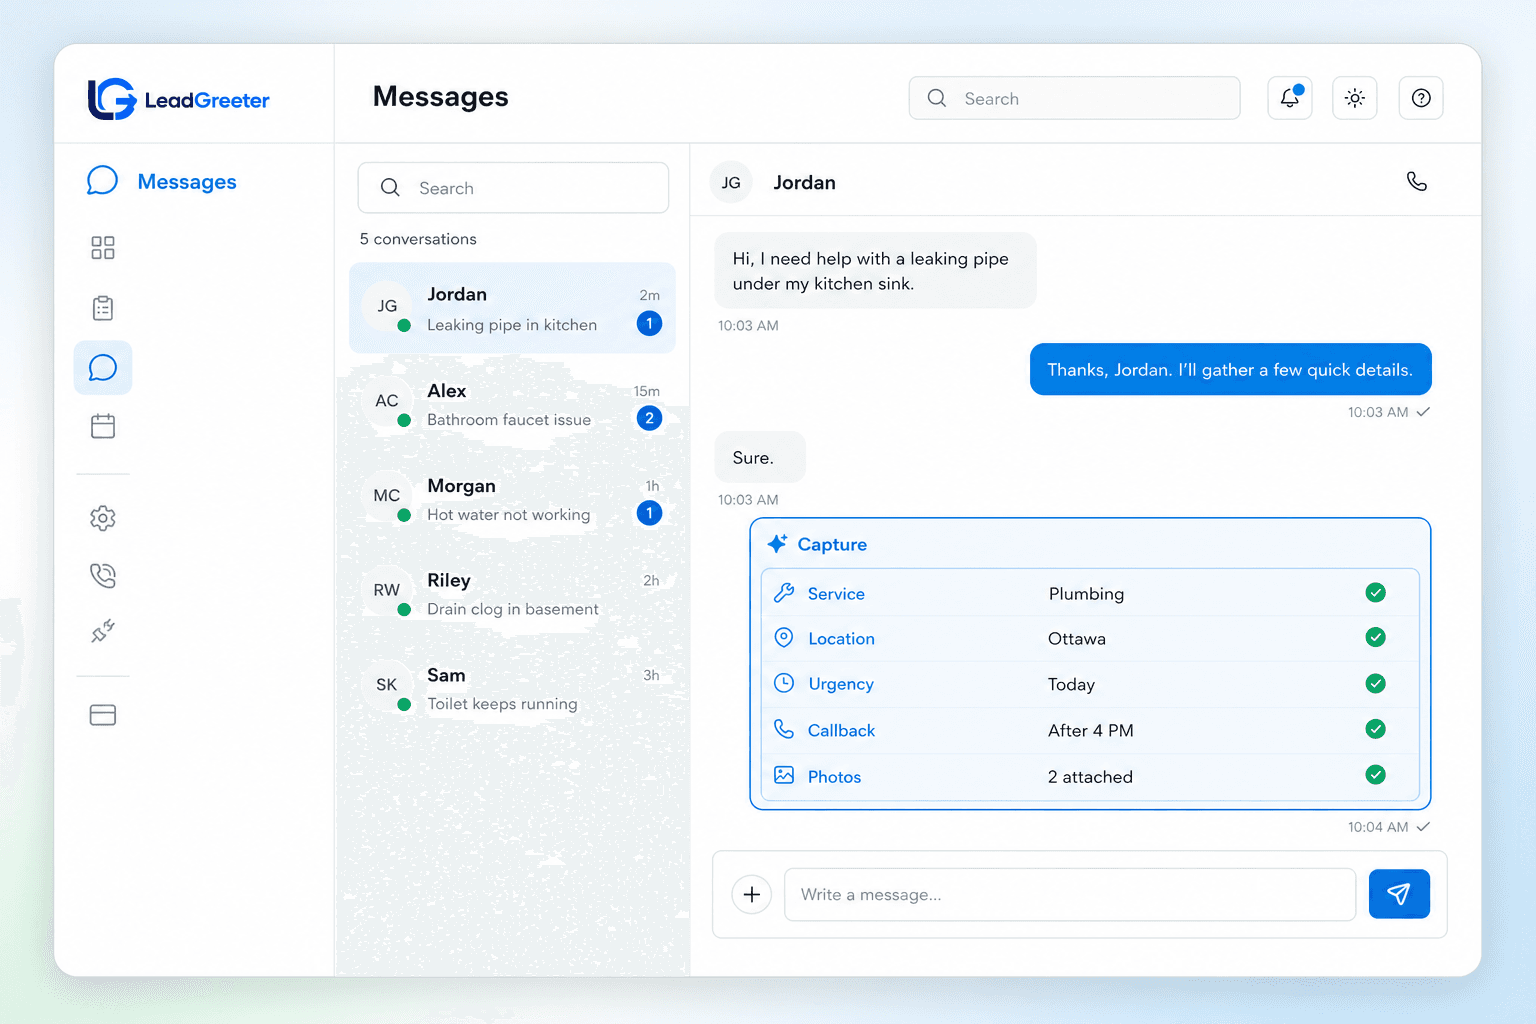
Task: Open the help question mark icon
Action: (1421, 98)
